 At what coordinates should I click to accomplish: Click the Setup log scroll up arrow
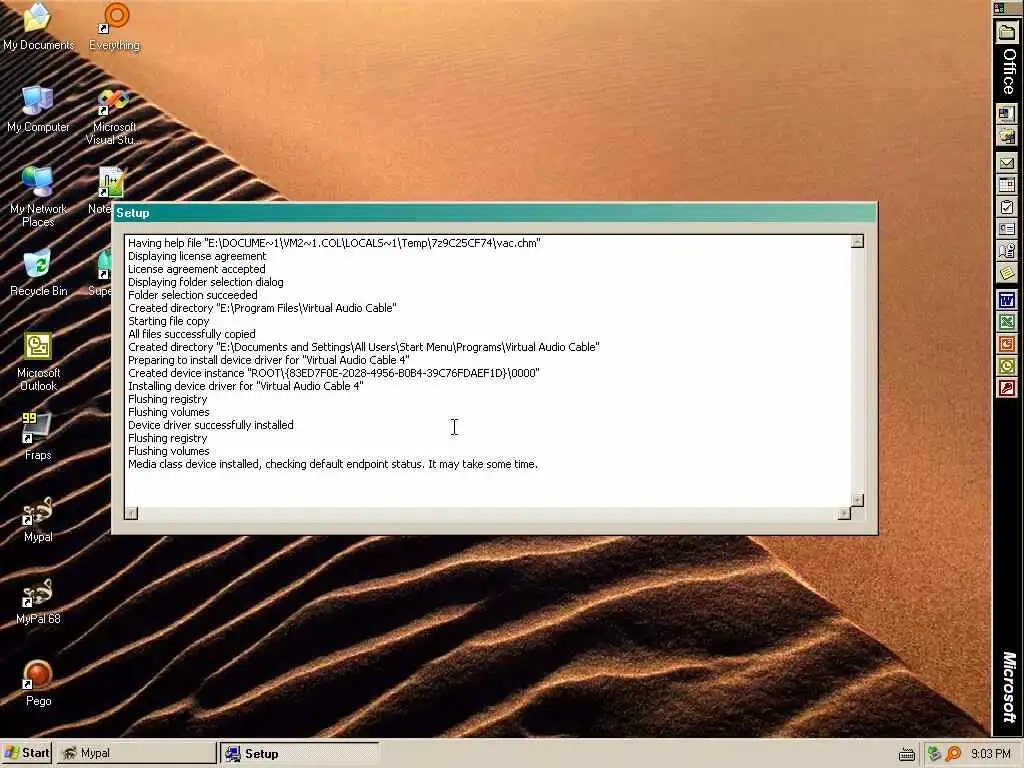point(857,242)
